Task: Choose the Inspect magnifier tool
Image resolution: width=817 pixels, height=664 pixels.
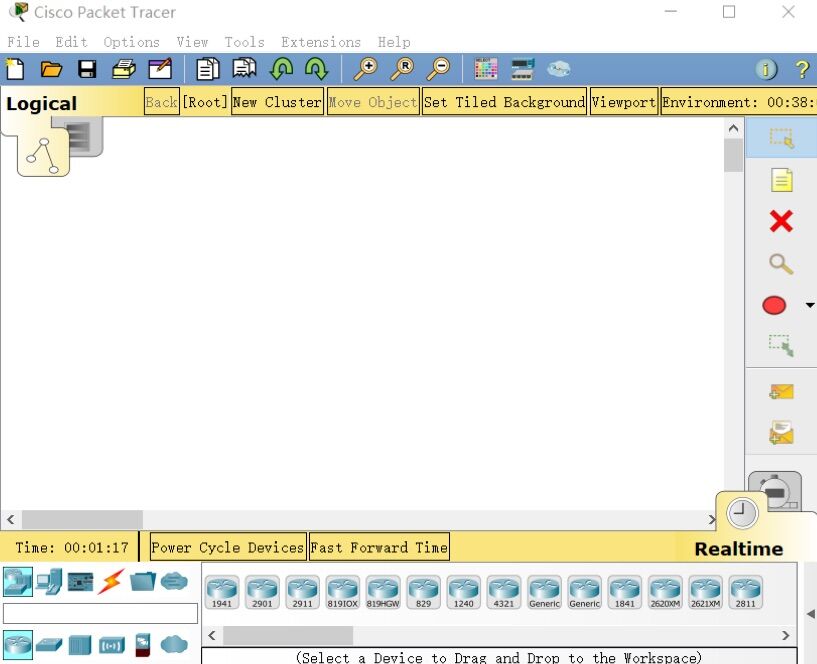Action: coord(781,263)
